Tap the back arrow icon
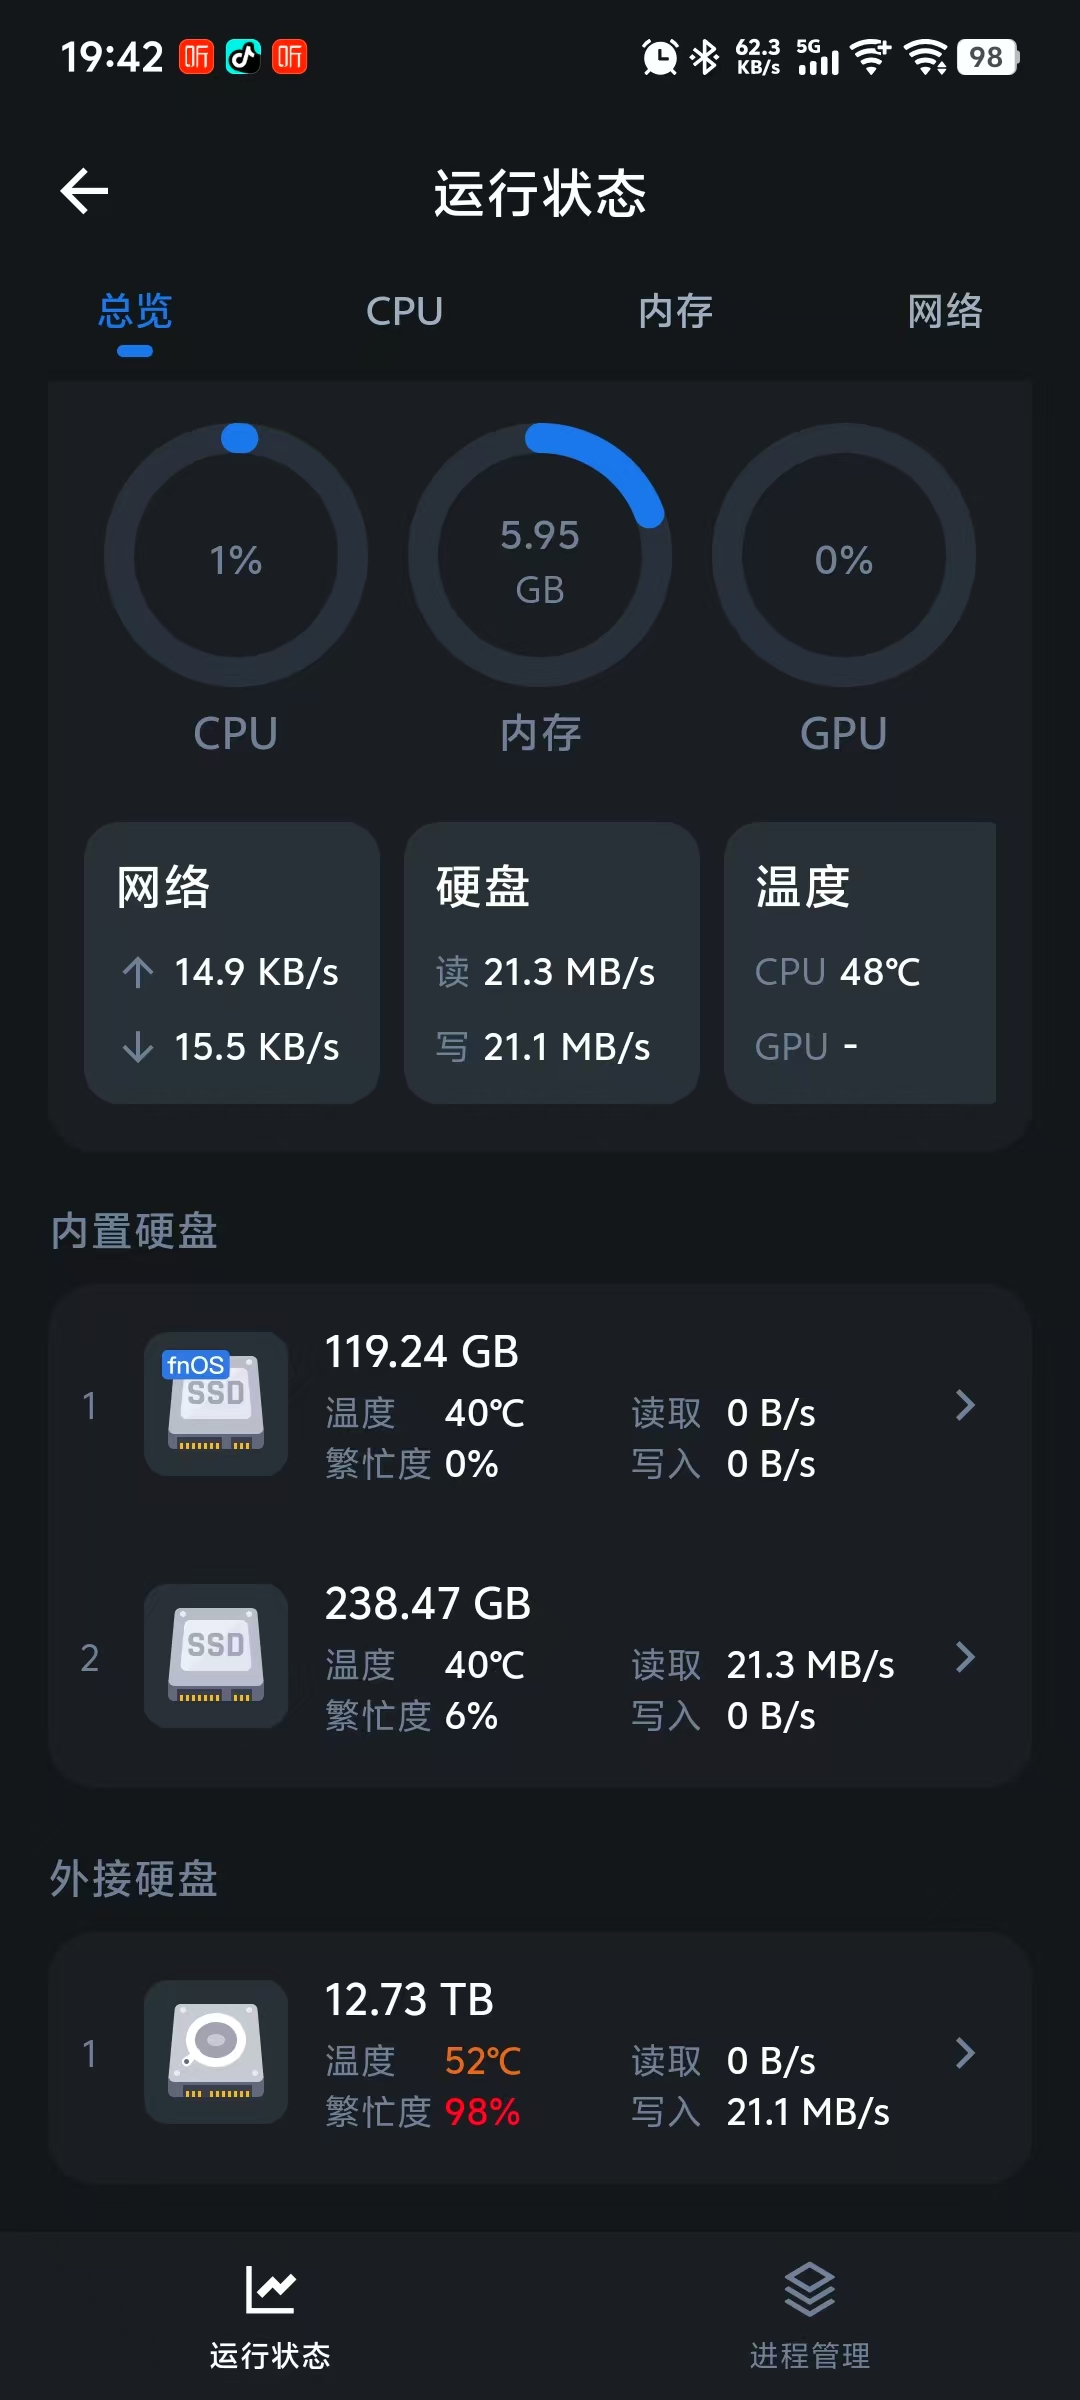The width and height of the screenshot is (1080, 2400). pos(84,191)
